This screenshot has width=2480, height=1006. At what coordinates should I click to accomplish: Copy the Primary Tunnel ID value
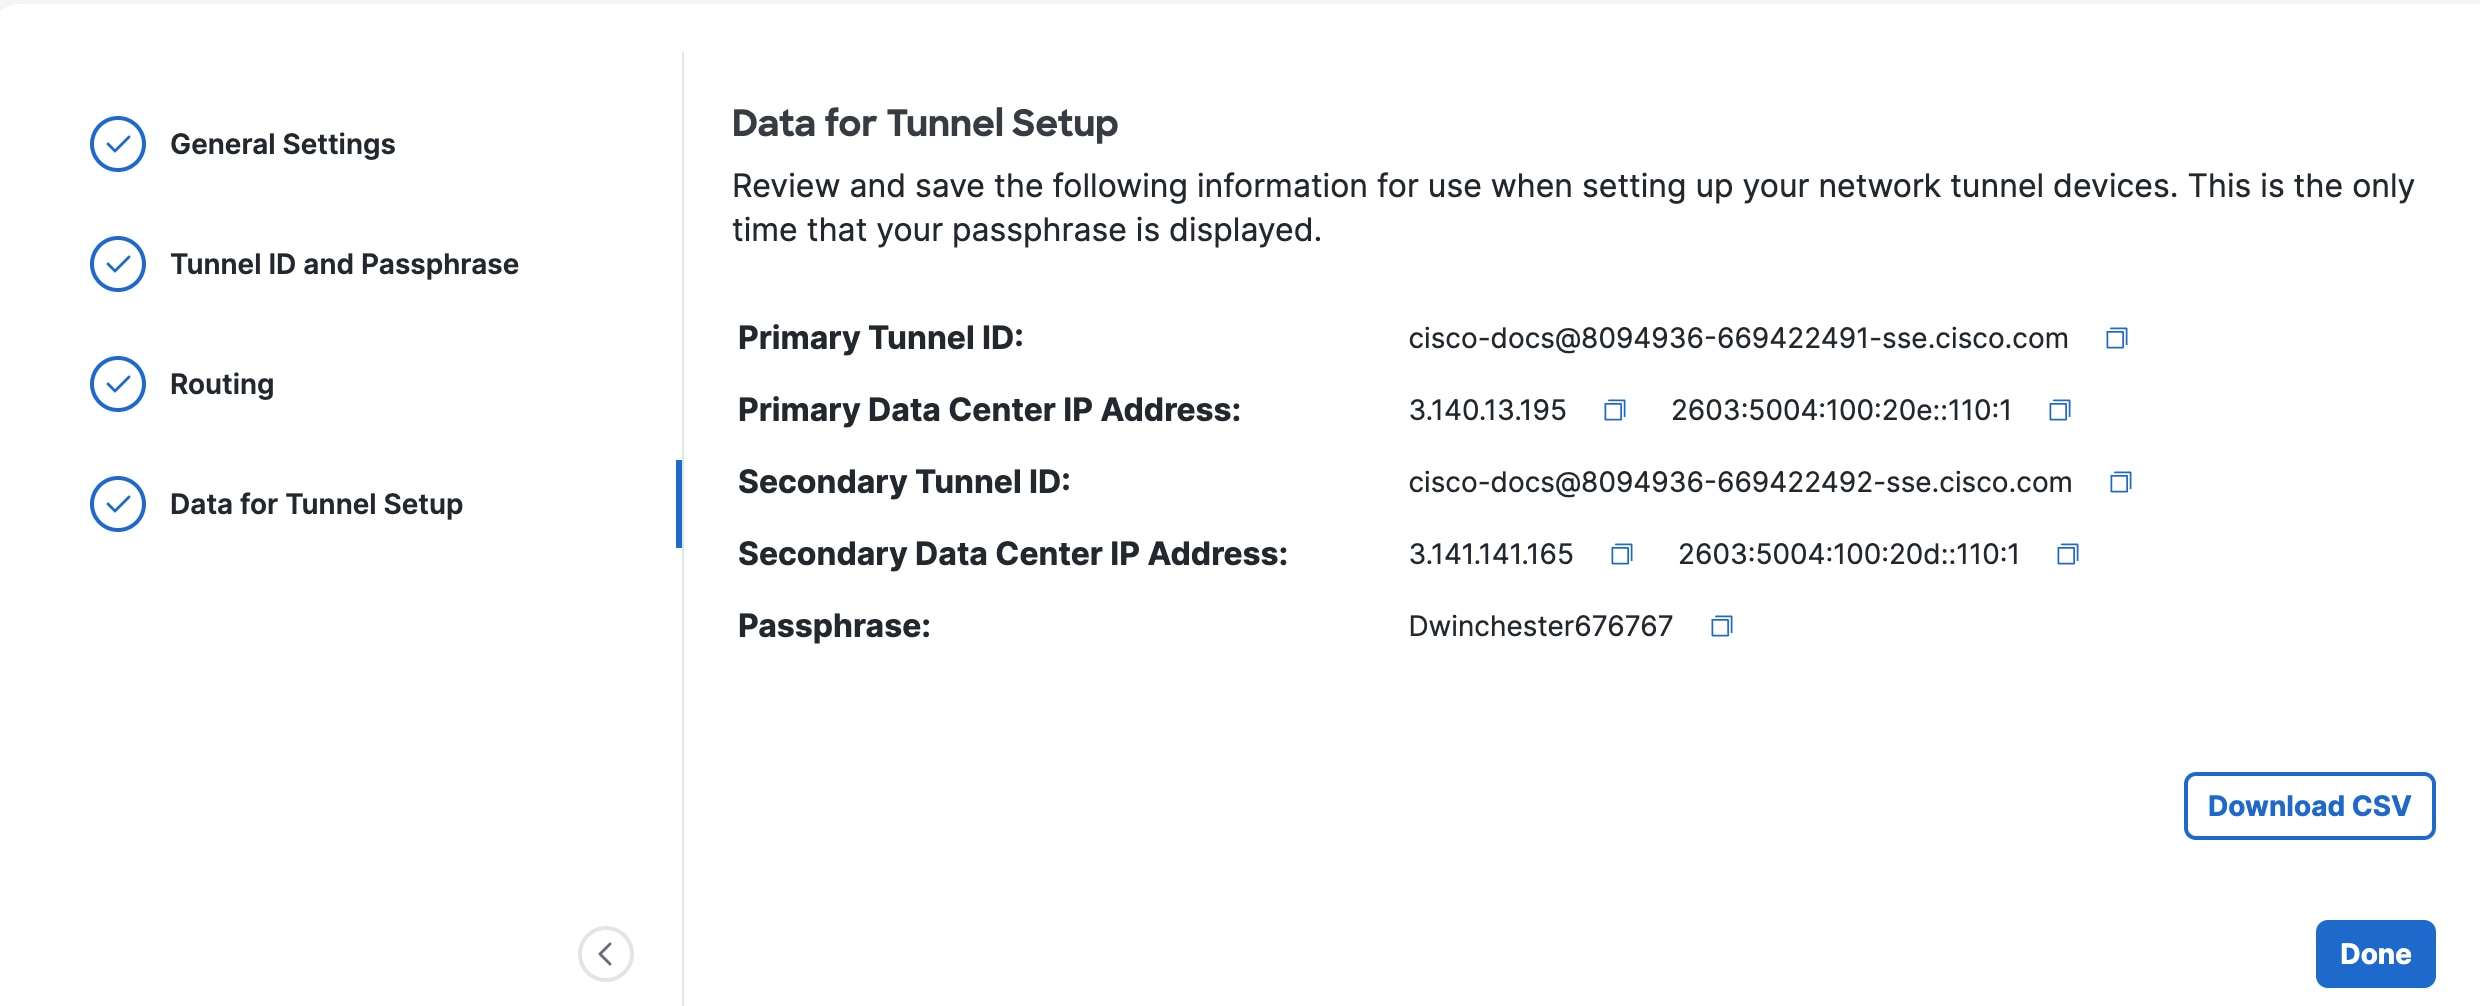pos(2116,338)
